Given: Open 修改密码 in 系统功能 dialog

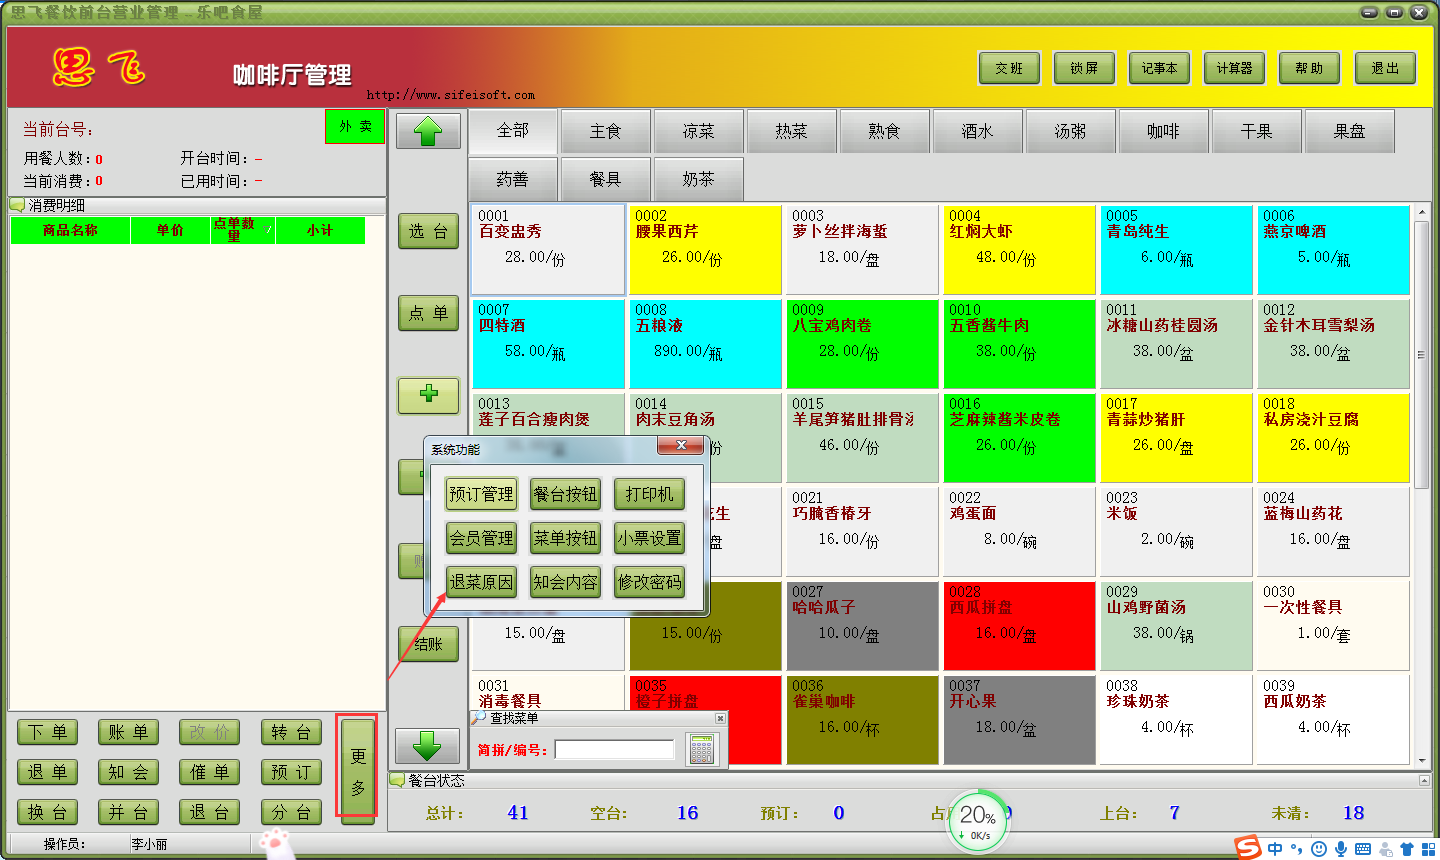Looking at the screenshot, I should coord(649,582).
